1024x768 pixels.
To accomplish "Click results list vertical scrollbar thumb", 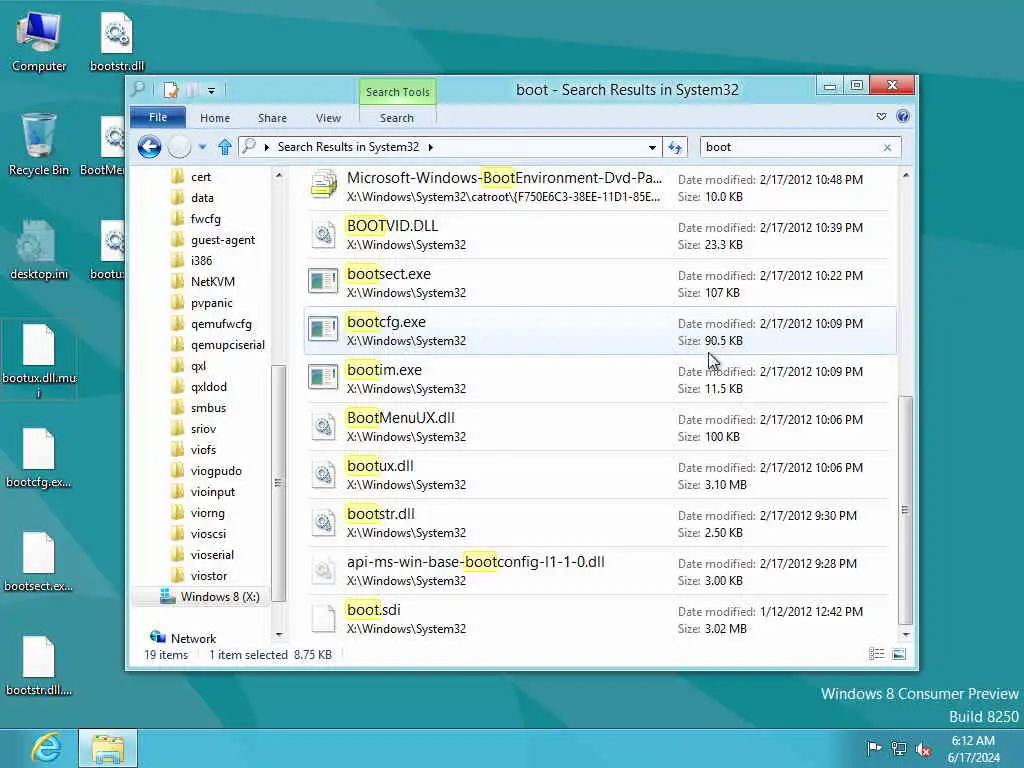I will (x=905, y=509).
